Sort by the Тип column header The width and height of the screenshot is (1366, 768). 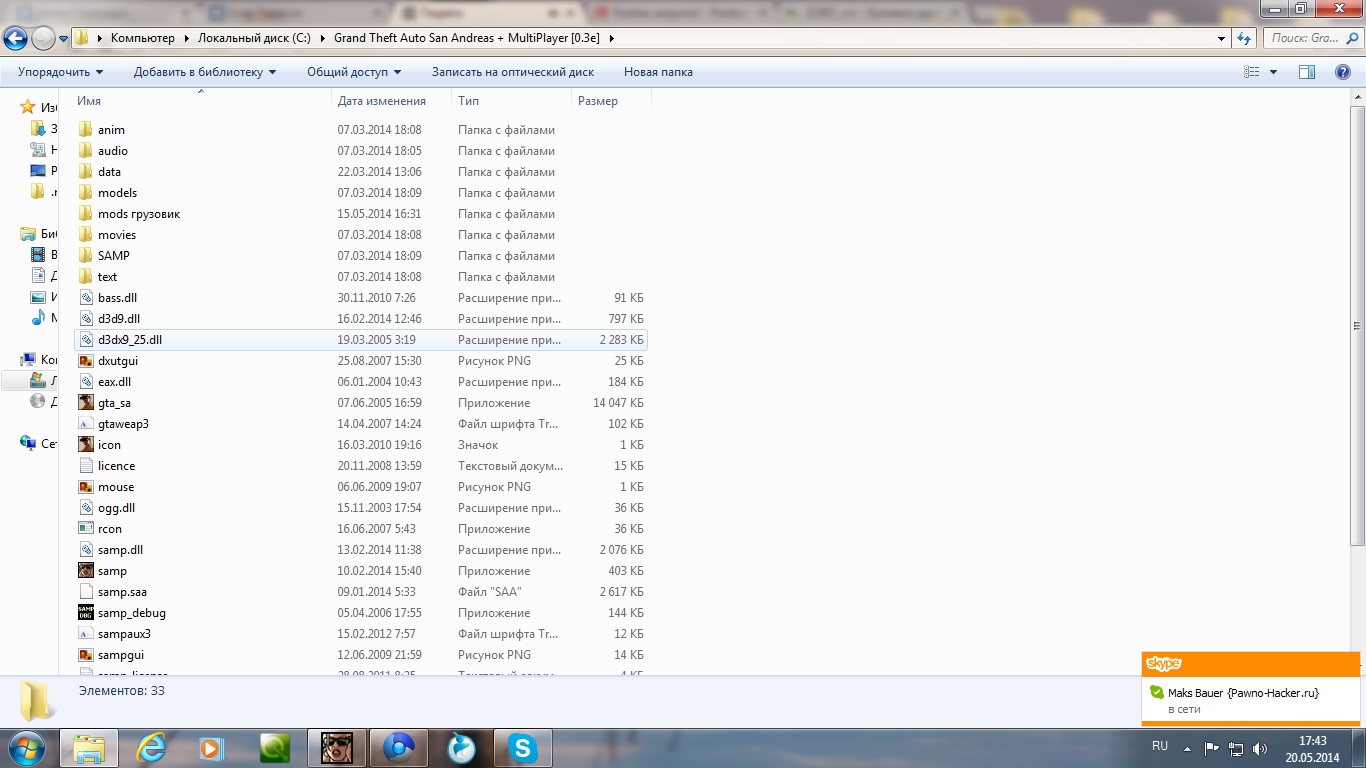468,101
